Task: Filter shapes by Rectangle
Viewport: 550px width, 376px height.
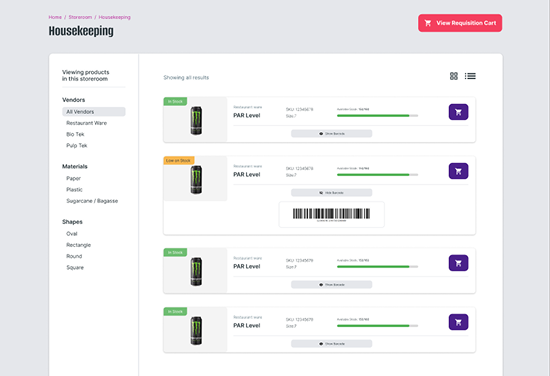Action: click(79, 245)
